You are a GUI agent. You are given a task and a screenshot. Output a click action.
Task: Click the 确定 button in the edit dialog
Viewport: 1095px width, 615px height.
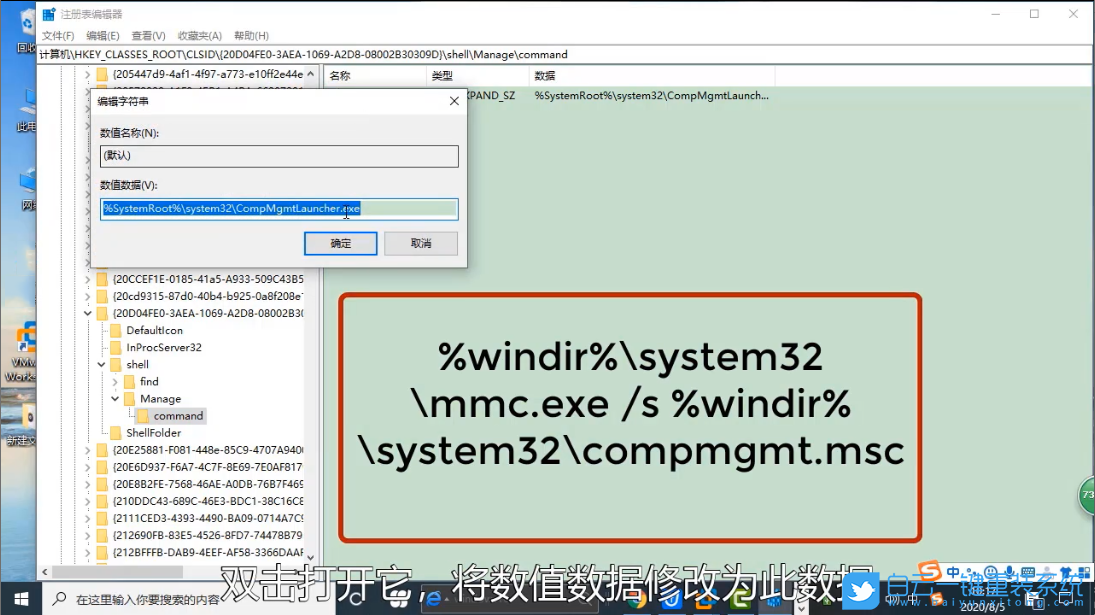[x=340, y=243]
